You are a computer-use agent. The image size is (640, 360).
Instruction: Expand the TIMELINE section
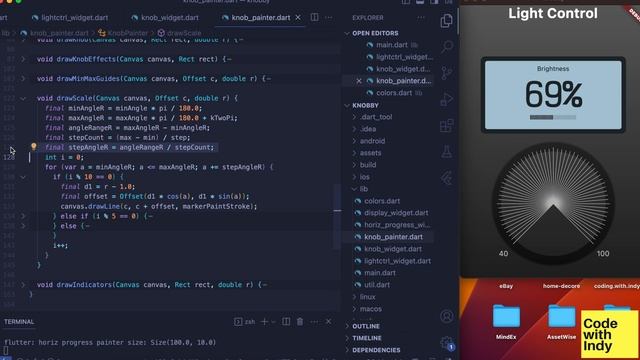[x=367, y=338]
